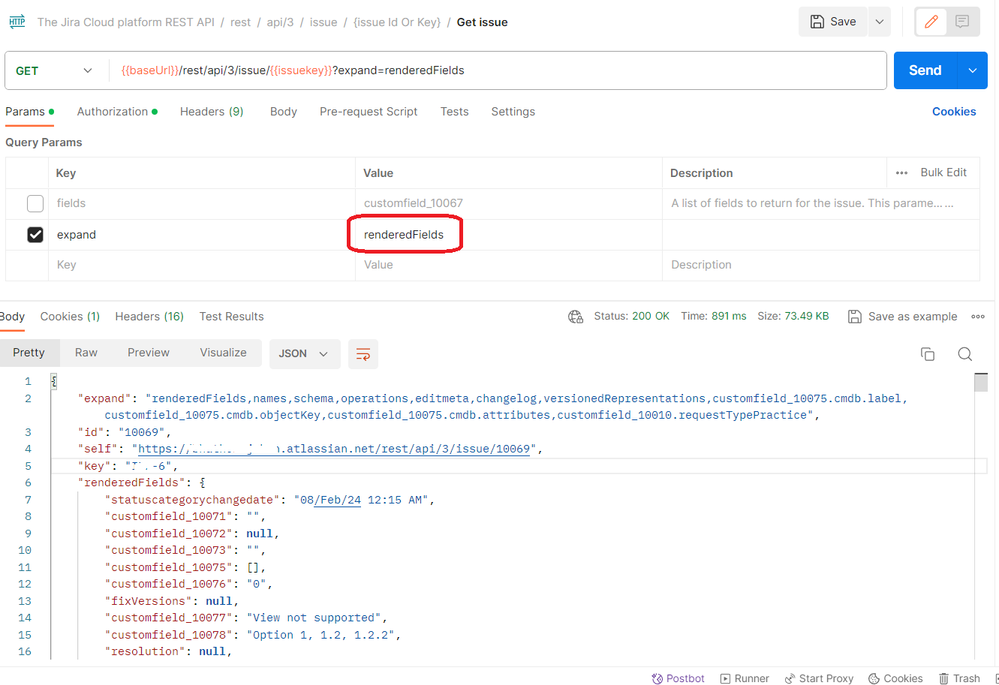The image size is (999, 685).
Task: Select the Visualize view
Action: 223,353
